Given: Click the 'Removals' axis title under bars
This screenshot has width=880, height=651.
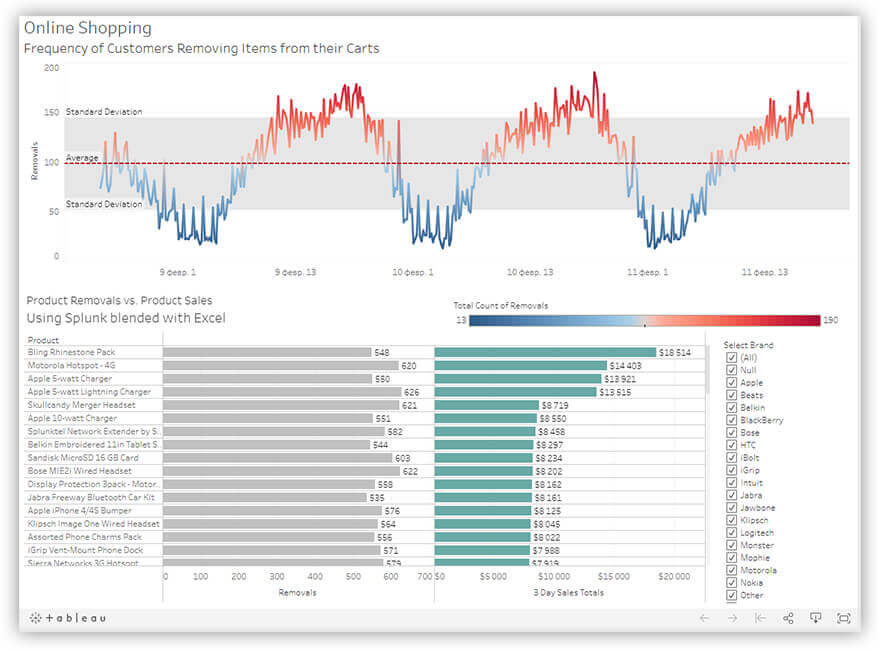Looking at the screenshot, I should click(297, 593).
